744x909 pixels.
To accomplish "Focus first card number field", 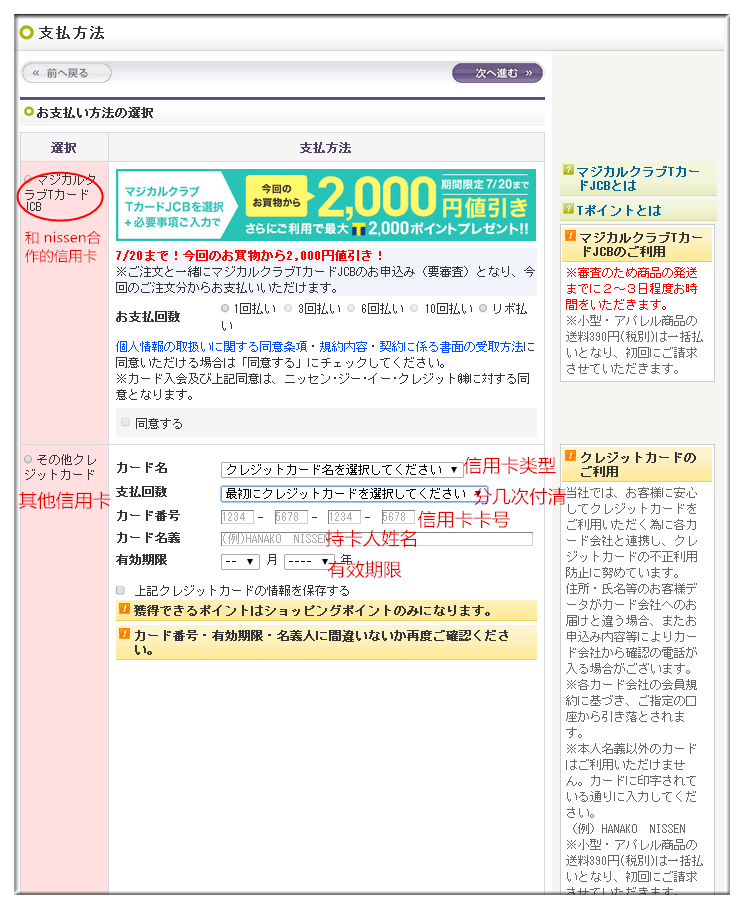I will (237, 517).
